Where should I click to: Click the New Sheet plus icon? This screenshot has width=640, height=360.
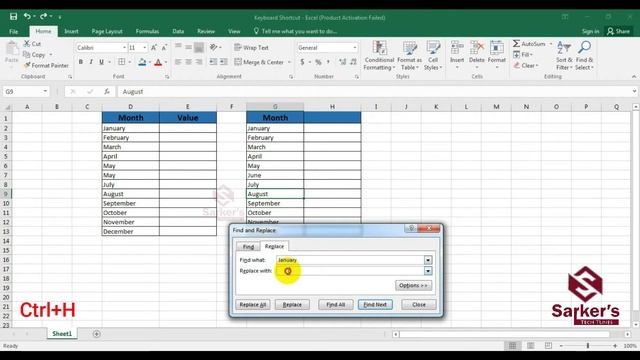(x=96, y=334)
